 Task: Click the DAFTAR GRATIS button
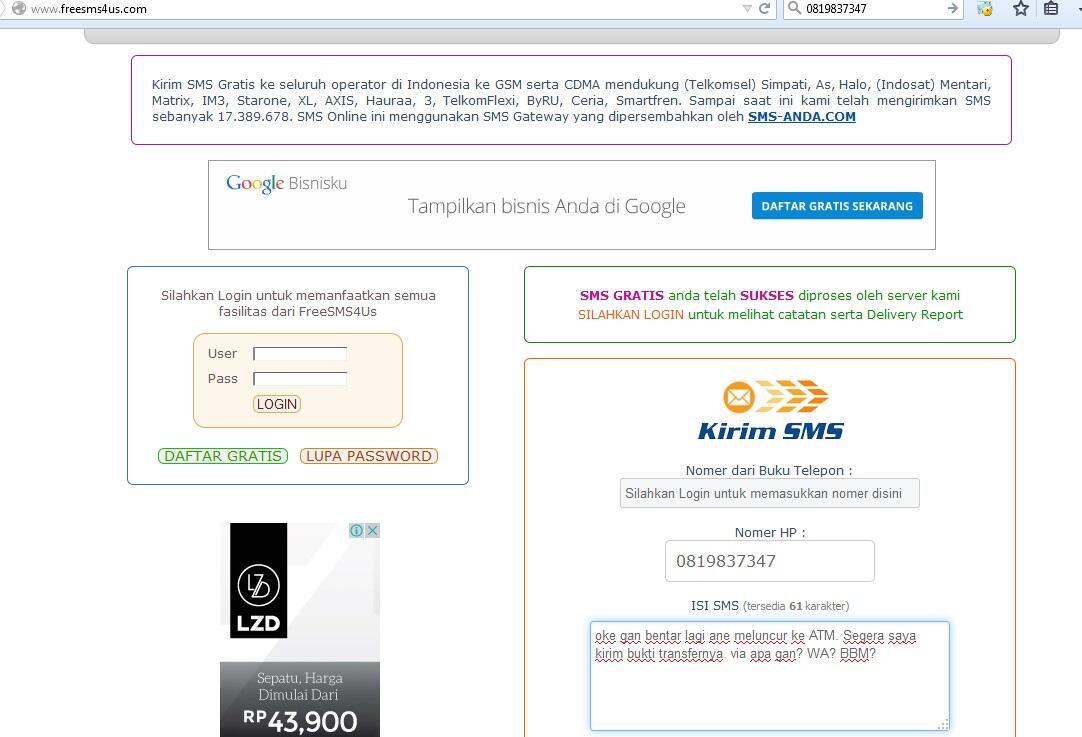tap(223, 456)
